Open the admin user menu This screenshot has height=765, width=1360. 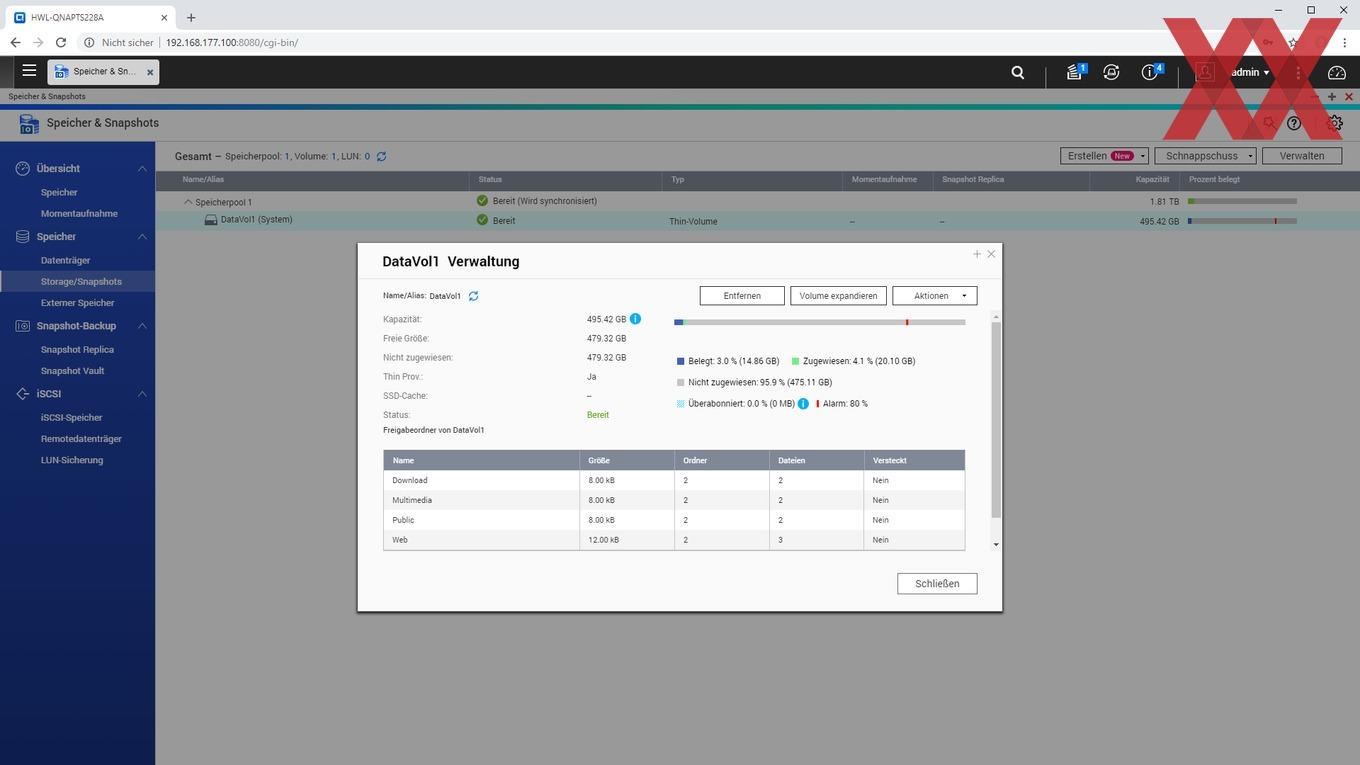(x=1250, y=72)
